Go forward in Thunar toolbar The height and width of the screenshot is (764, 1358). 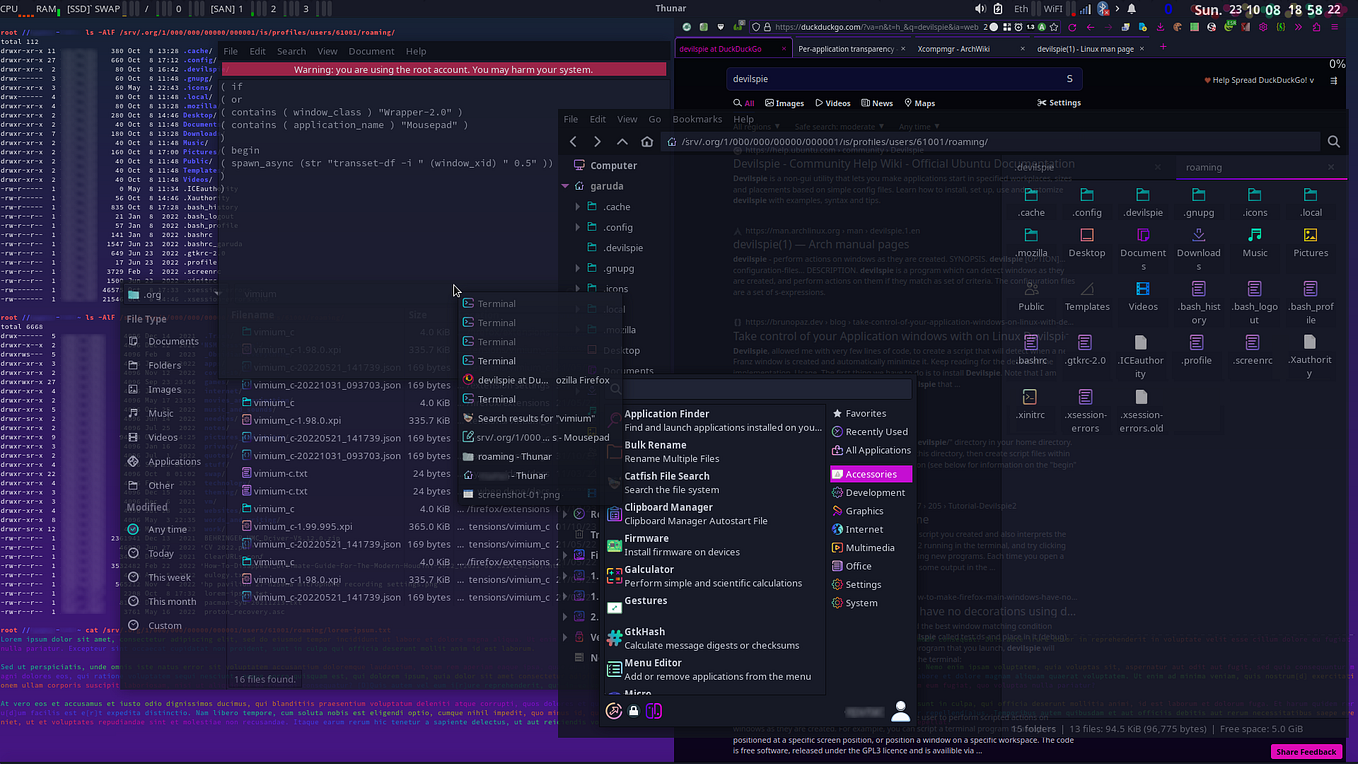pyautogui.click(x=597, y=142)
